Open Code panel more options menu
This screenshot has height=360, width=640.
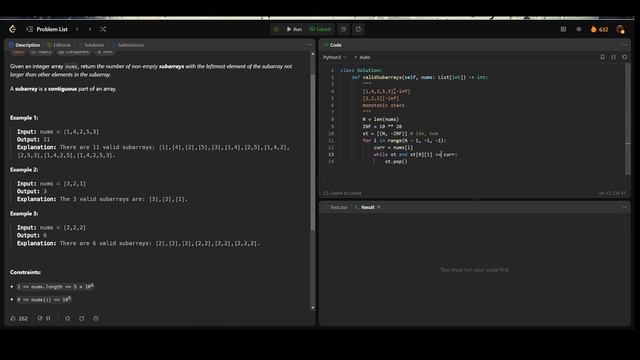click(624, 45)
